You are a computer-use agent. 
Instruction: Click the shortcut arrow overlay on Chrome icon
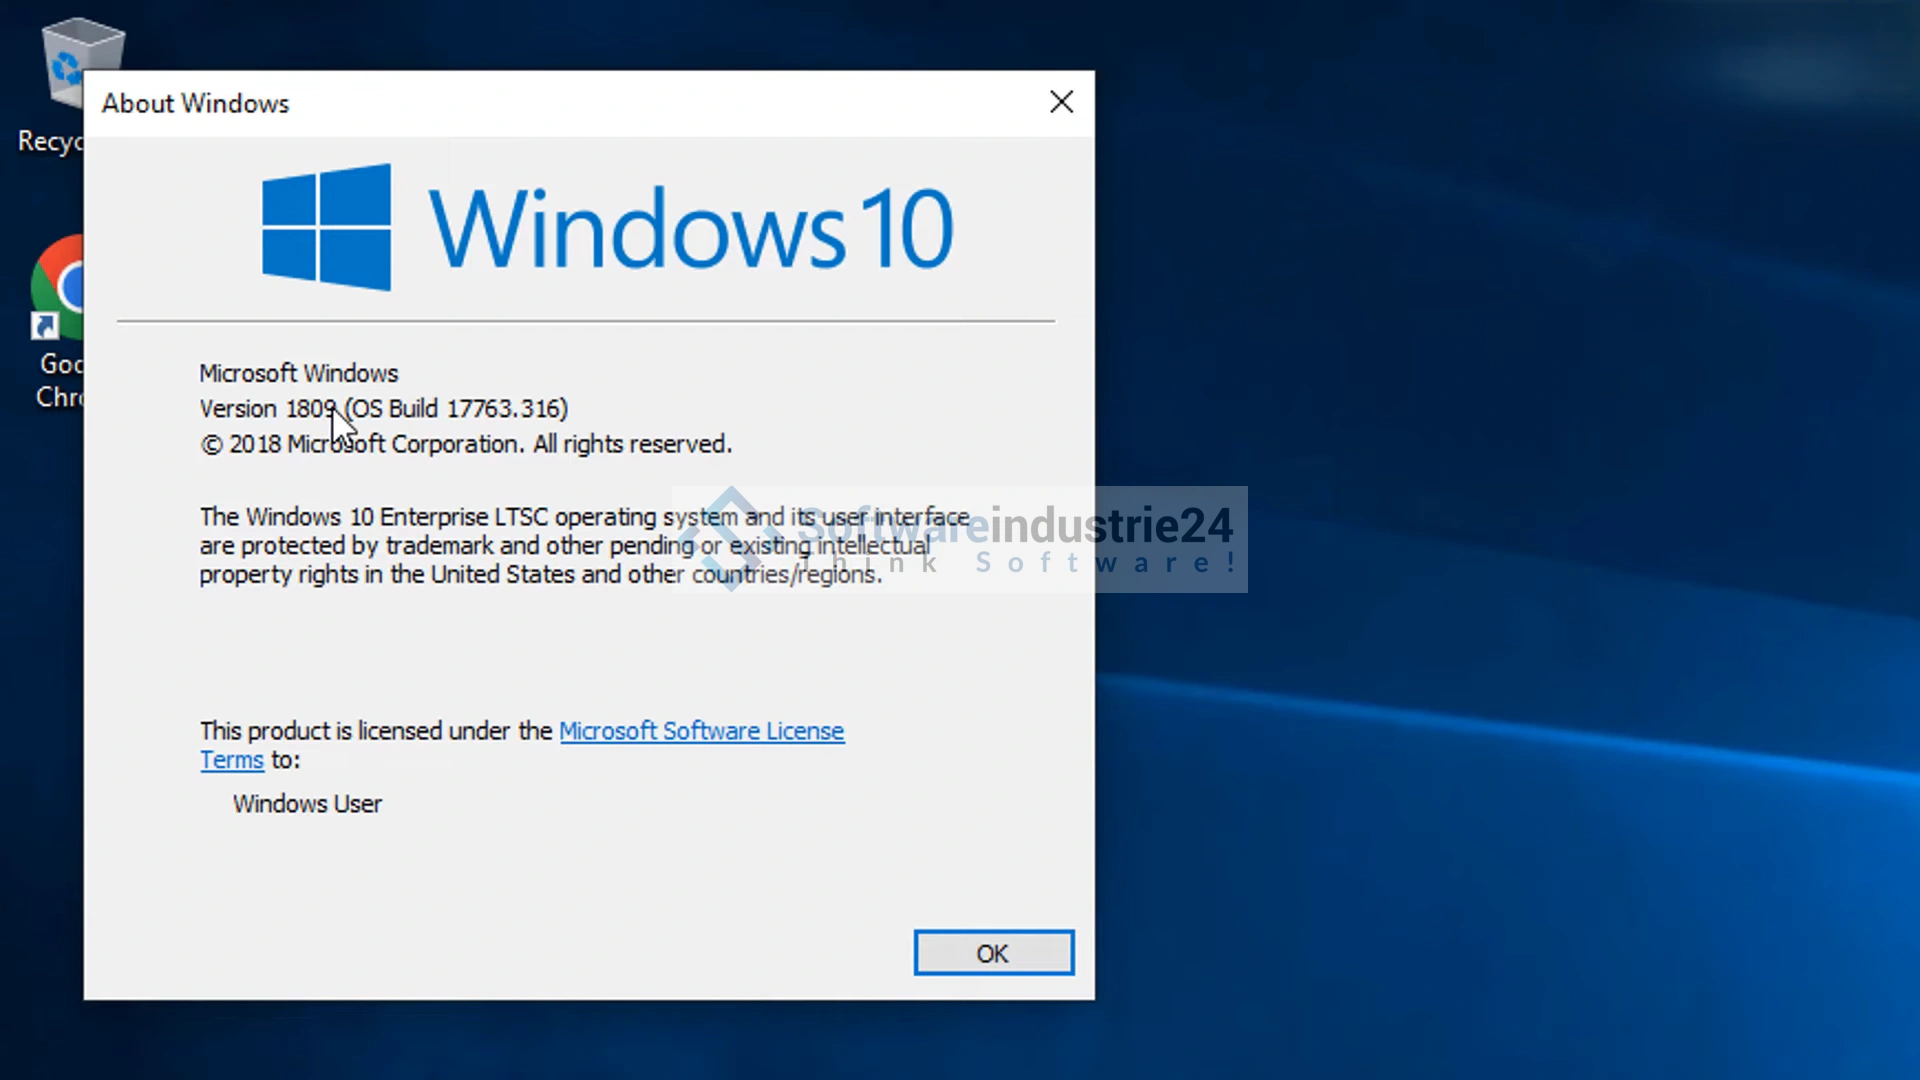coord(45,326)
